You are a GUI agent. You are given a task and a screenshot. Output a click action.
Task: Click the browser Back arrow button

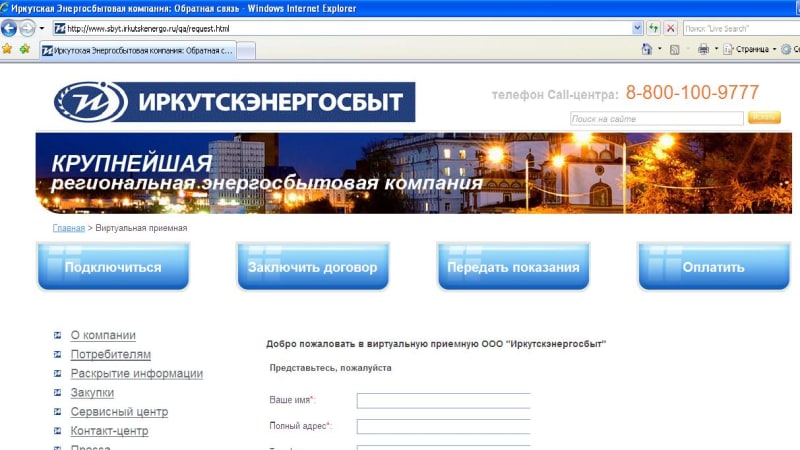click(9, 28)
